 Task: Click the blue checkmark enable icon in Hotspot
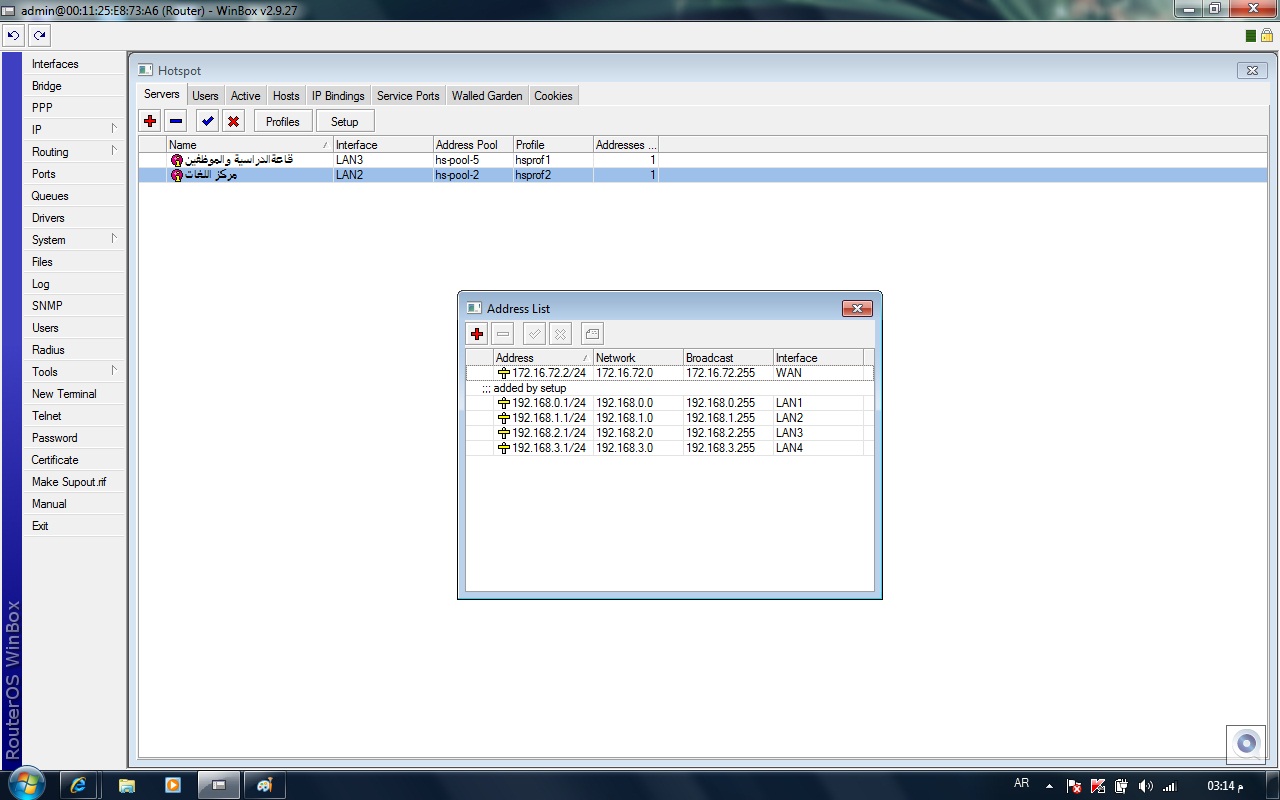click(x=207, y=121)
